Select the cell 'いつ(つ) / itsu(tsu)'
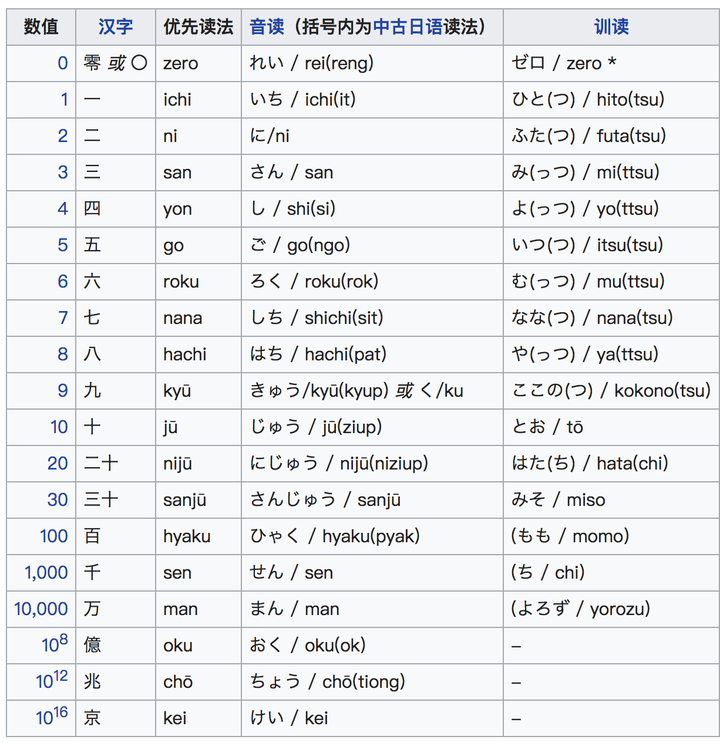 (x=611, y=245)
